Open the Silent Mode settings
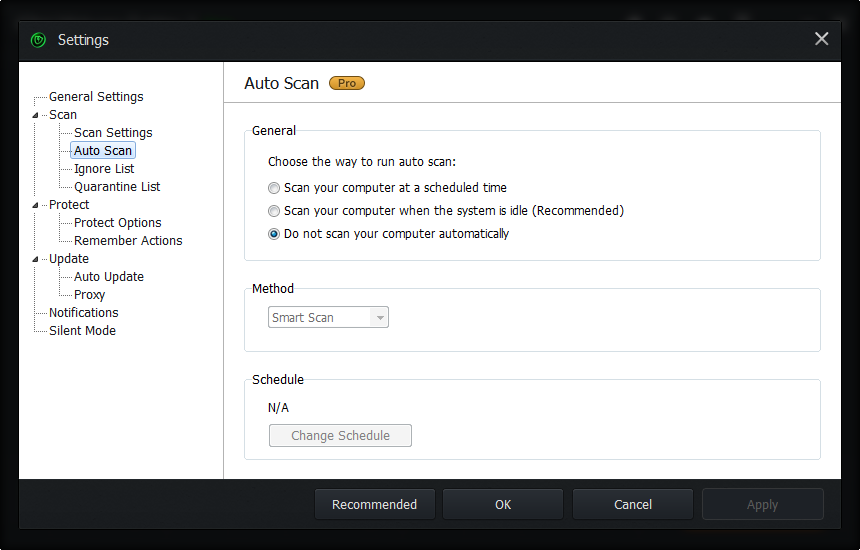Screen dimensions: 860x550 coord(82,331)
